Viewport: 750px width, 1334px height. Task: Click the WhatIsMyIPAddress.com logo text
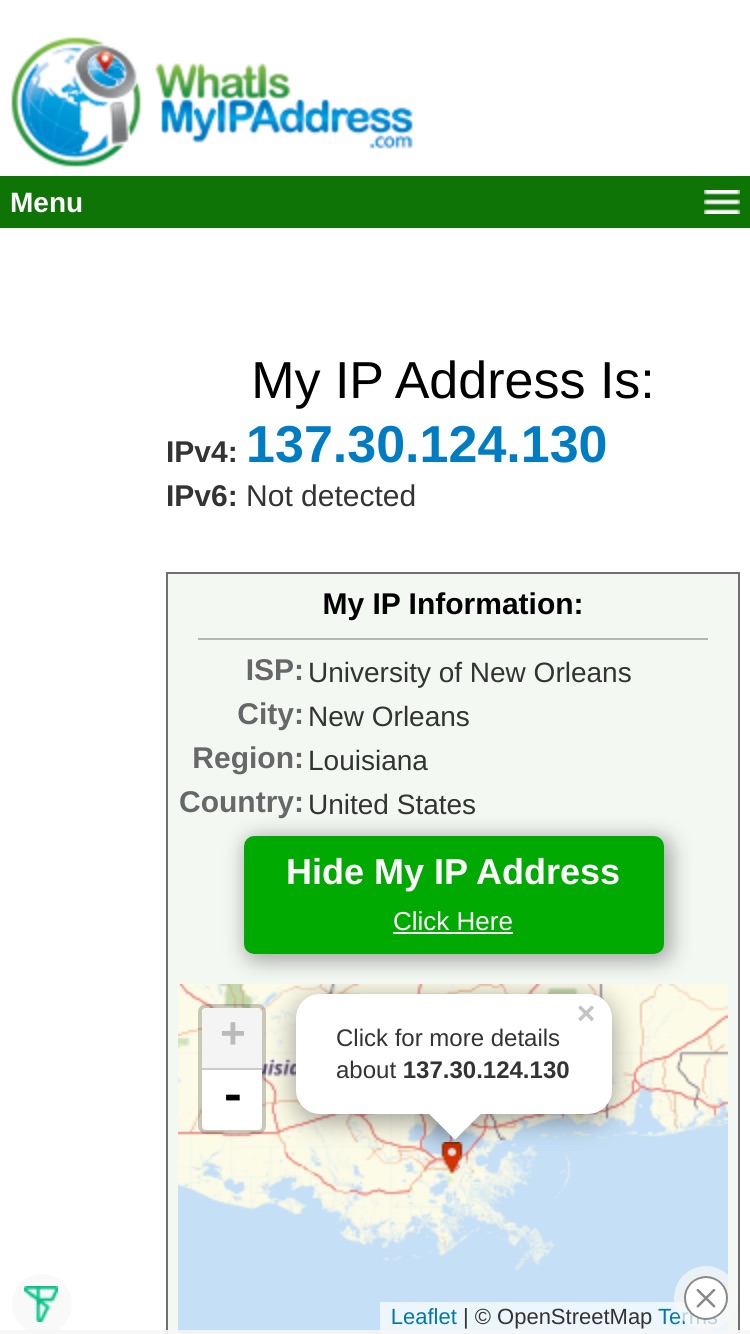pyautogui.click(x=285, y=105)
